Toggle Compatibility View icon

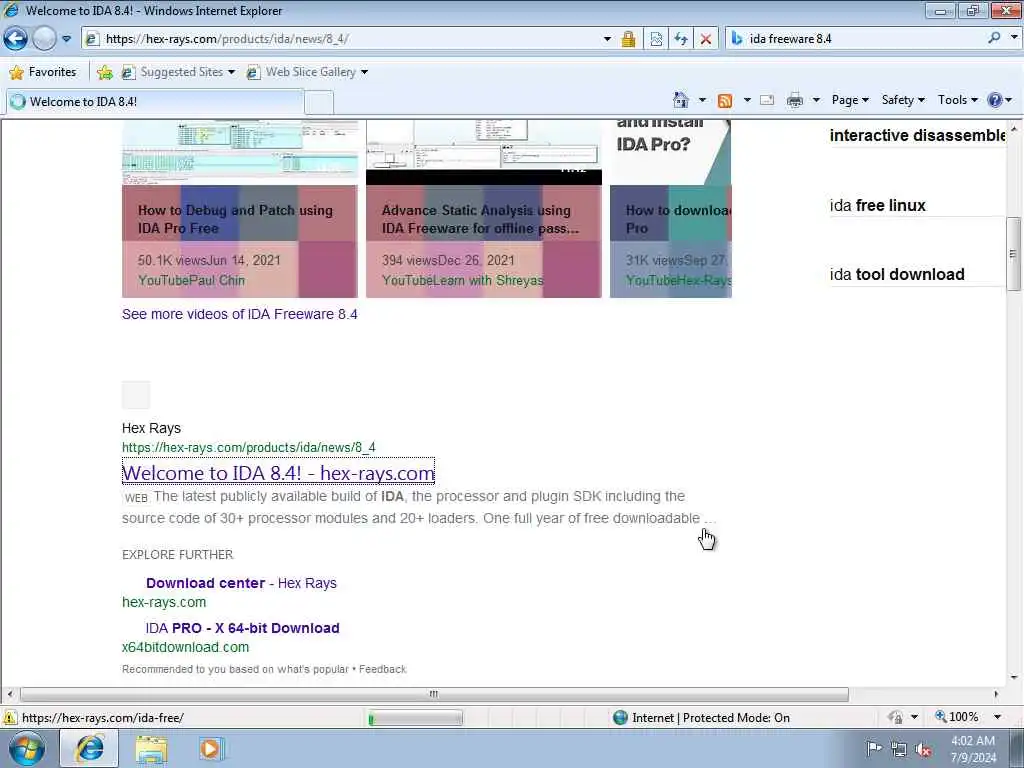click(x=656, y=39)
